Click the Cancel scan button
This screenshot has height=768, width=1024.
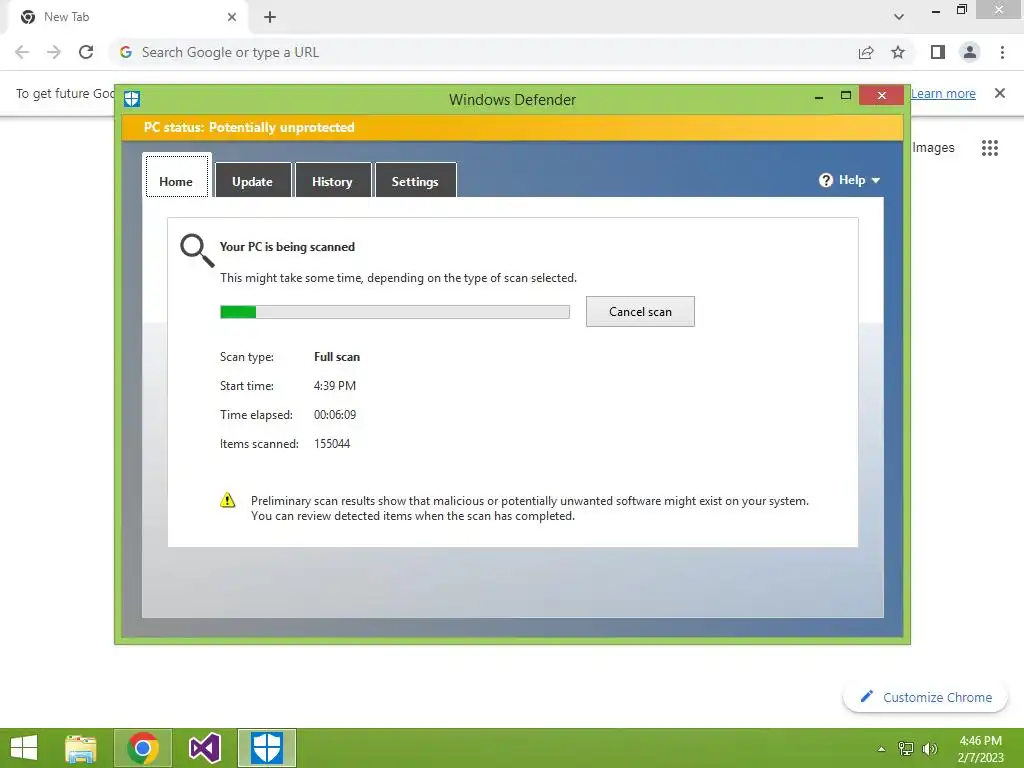coord(640,312)
